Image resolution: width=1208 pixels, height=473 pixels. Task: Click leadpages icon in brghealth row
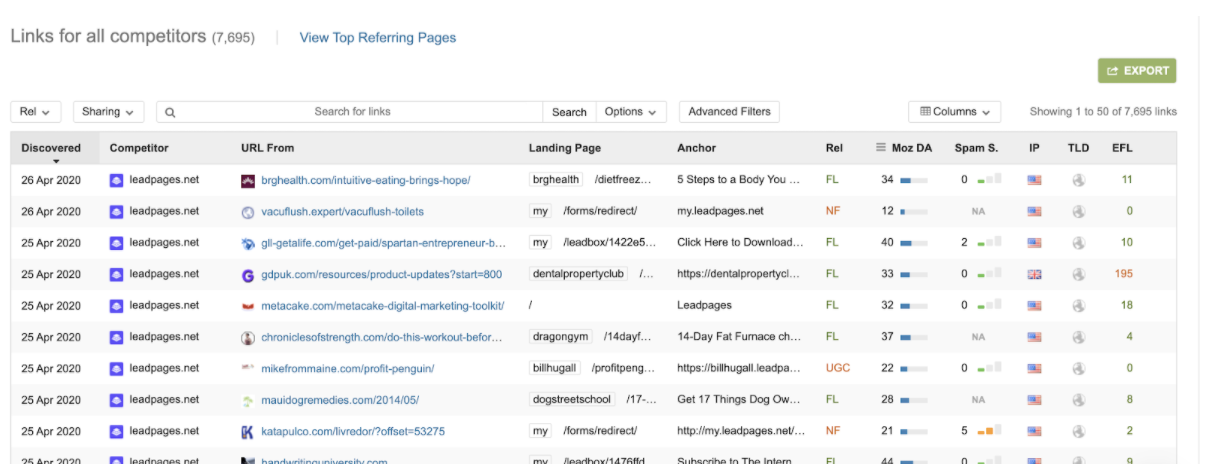coord(117,180)
